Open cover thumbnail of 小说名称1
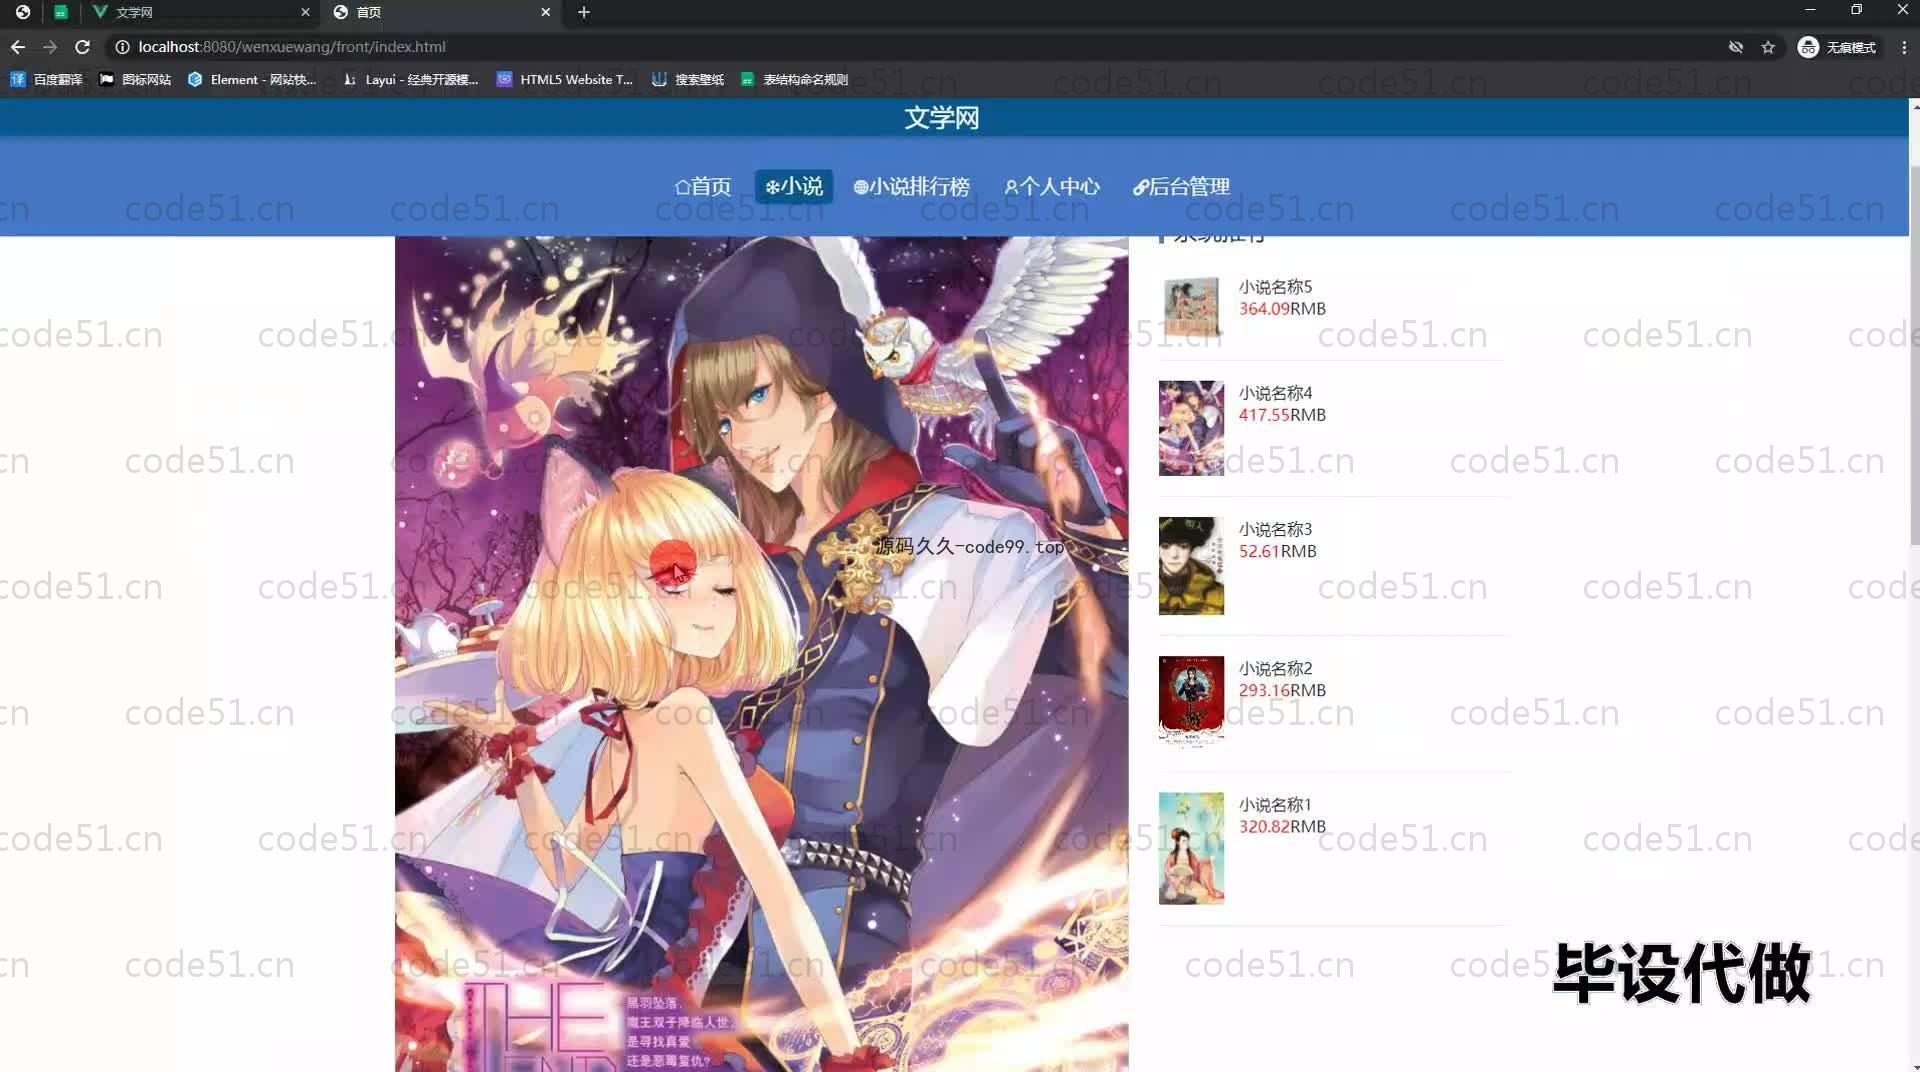The height and width of the screenshot is (1072, 1920). click(1191, 849)
